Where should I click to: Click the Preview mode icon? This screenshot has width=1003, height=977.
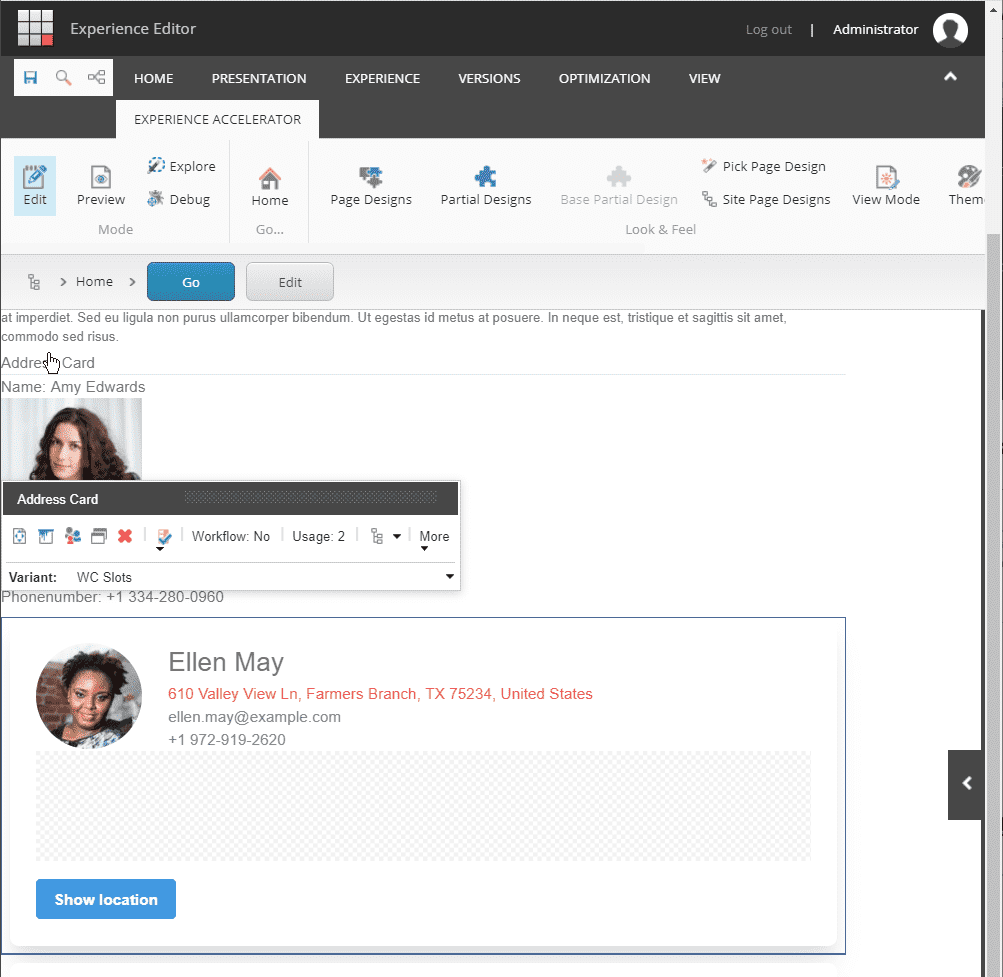pos(101,185)
